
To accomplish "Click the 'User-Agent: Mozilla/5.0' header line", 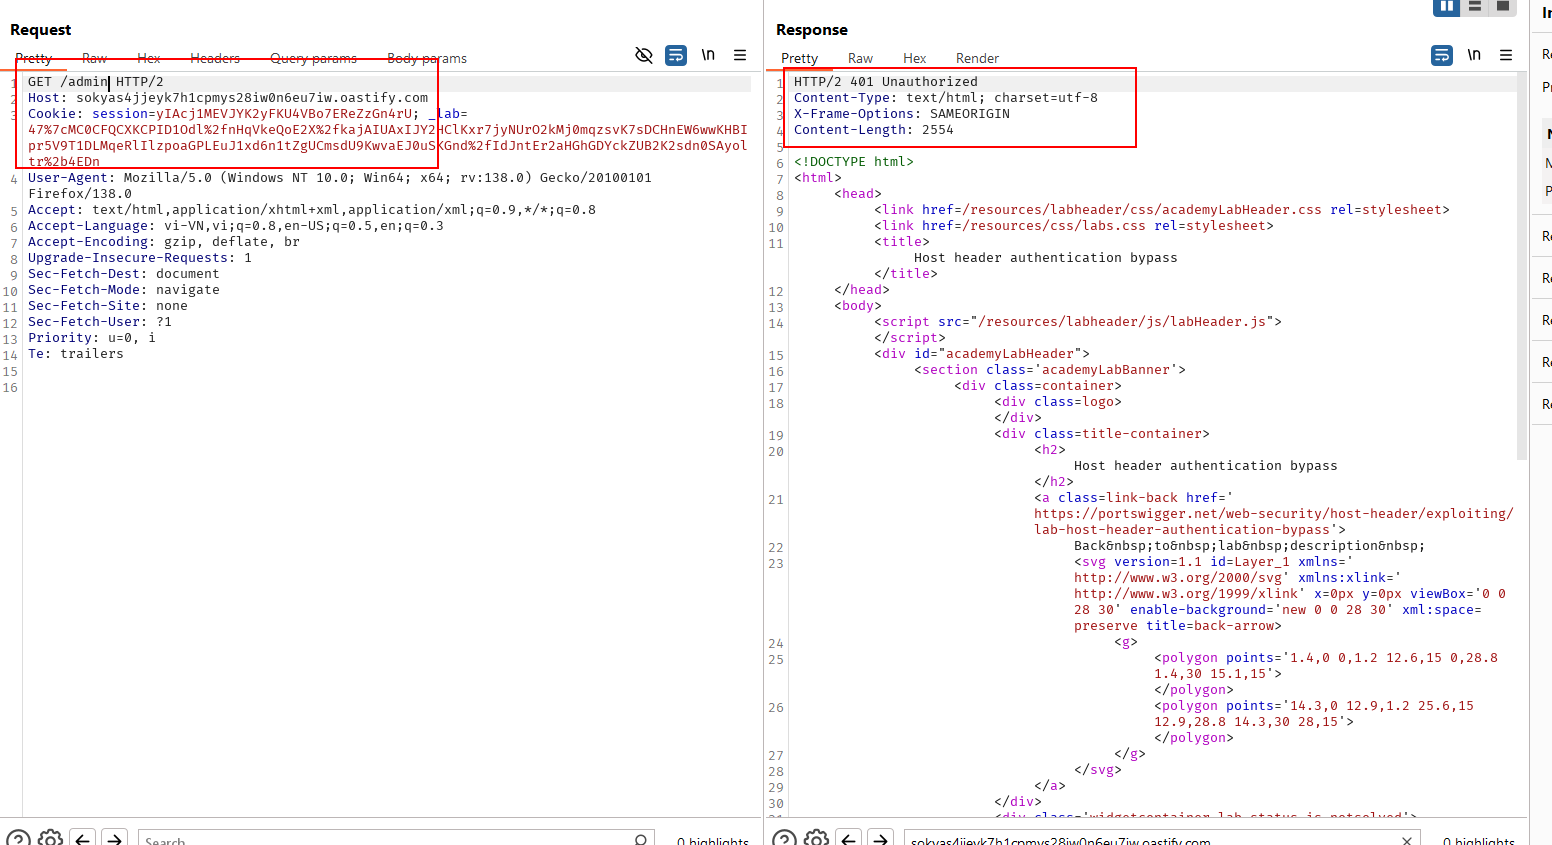I will (340, 186).
